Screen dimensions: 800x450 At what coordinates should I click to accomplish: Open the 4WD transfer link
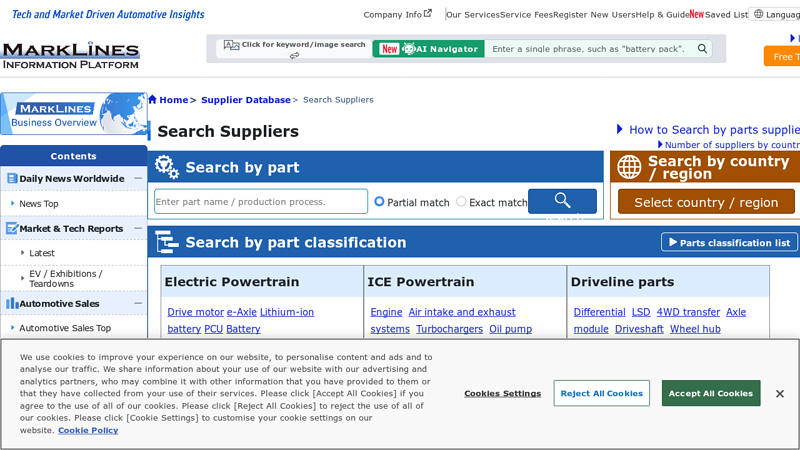pyautogui.click(x=688, y=312)
